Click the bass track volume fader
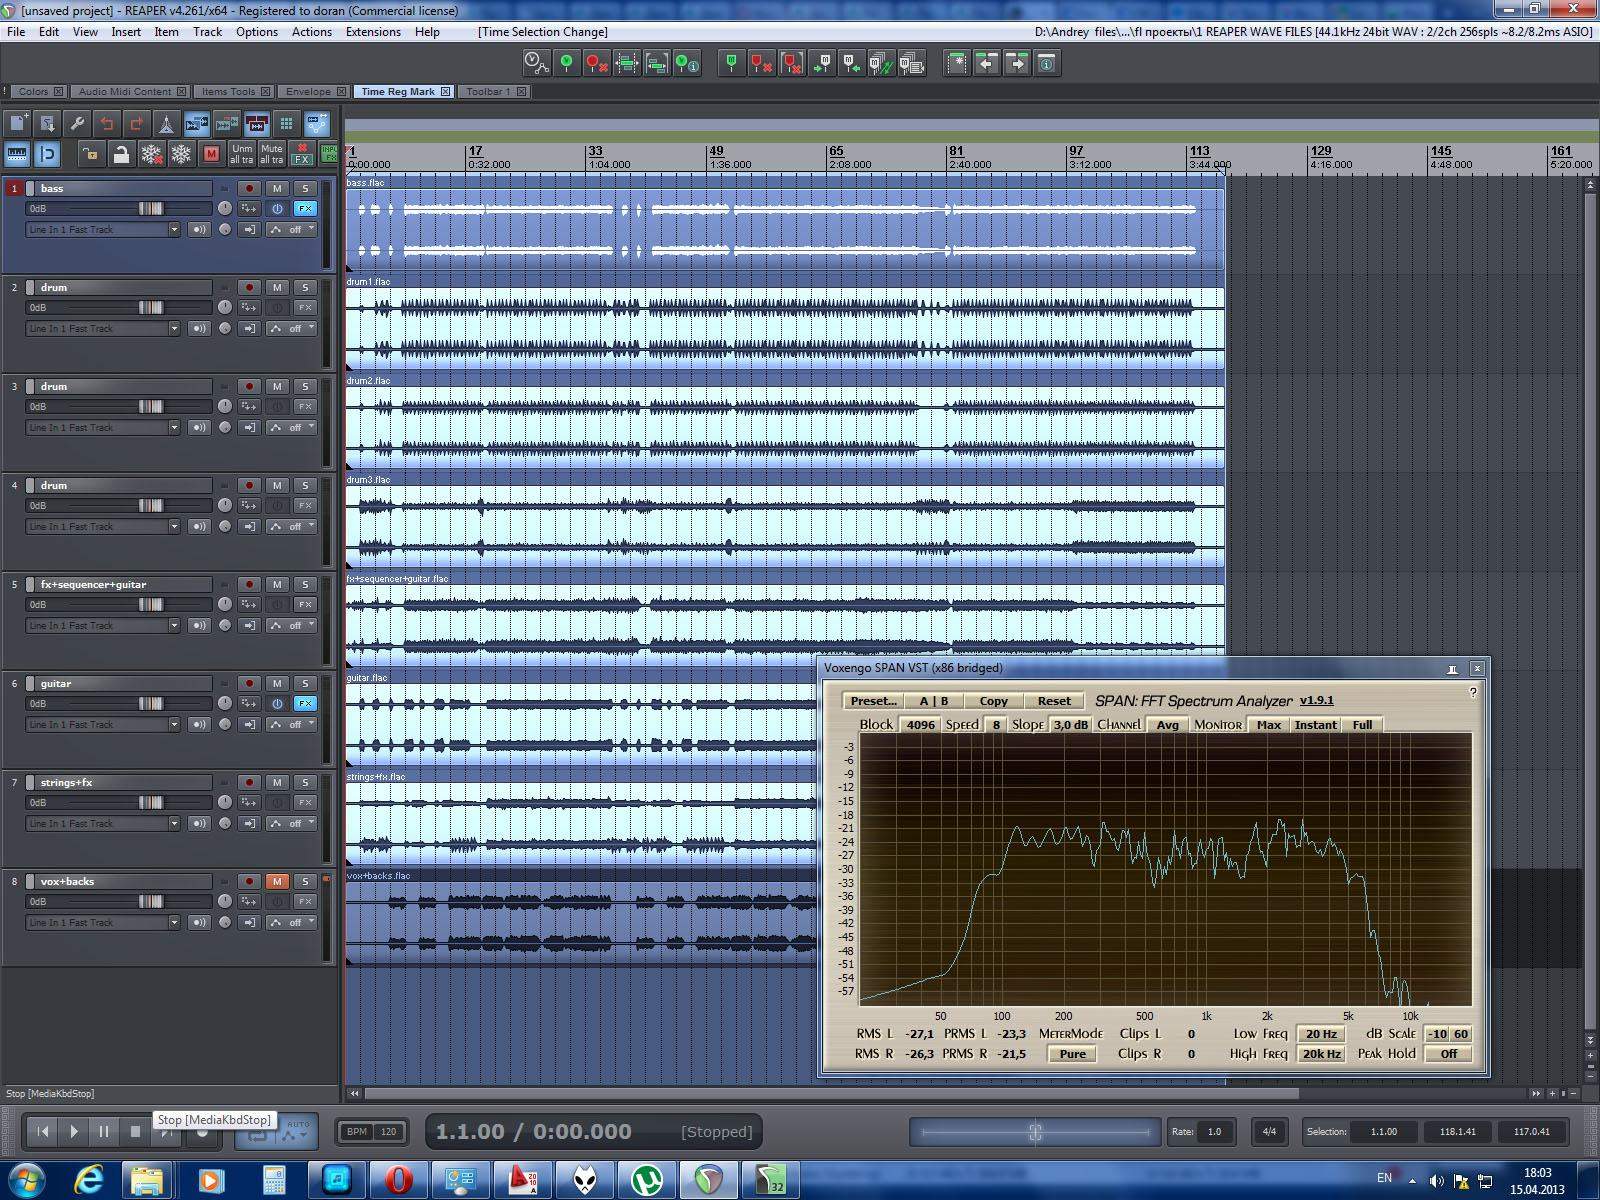The height and width of the screenshot is (1200, 1600). [x=150, y=209]
